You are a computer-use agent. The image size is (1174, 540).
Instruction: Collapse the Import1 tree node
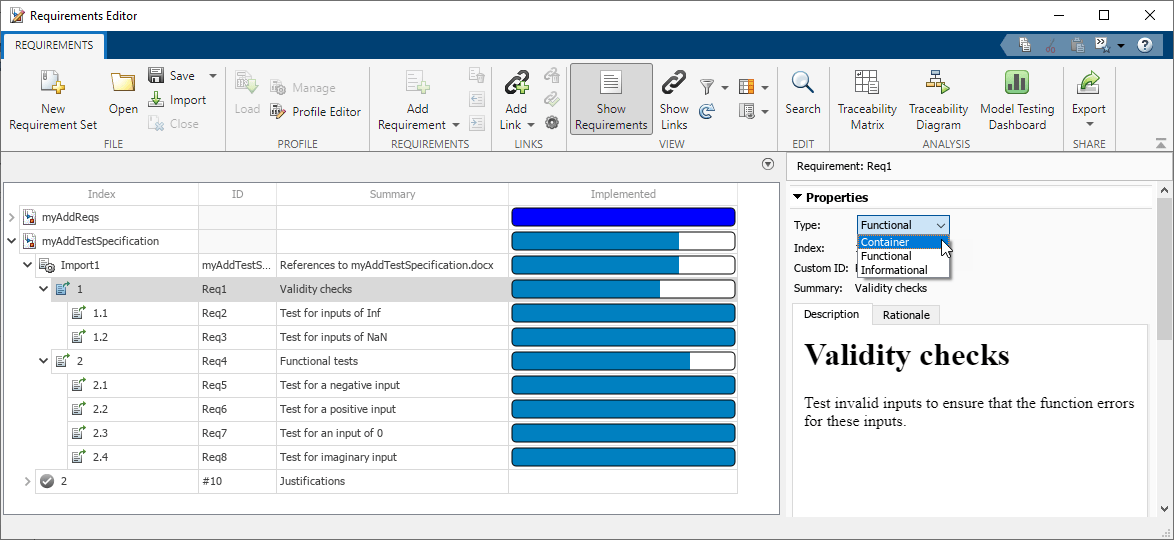27,265
